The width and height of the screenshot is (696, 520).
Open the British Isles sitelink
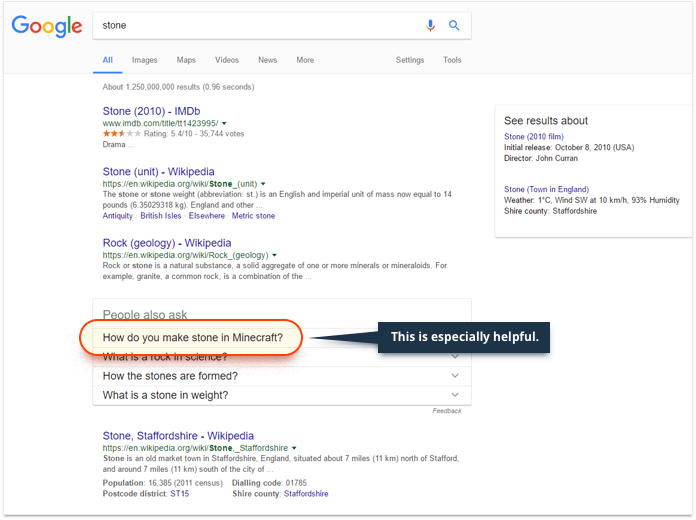pyautogui.click(x=161, y=216)
